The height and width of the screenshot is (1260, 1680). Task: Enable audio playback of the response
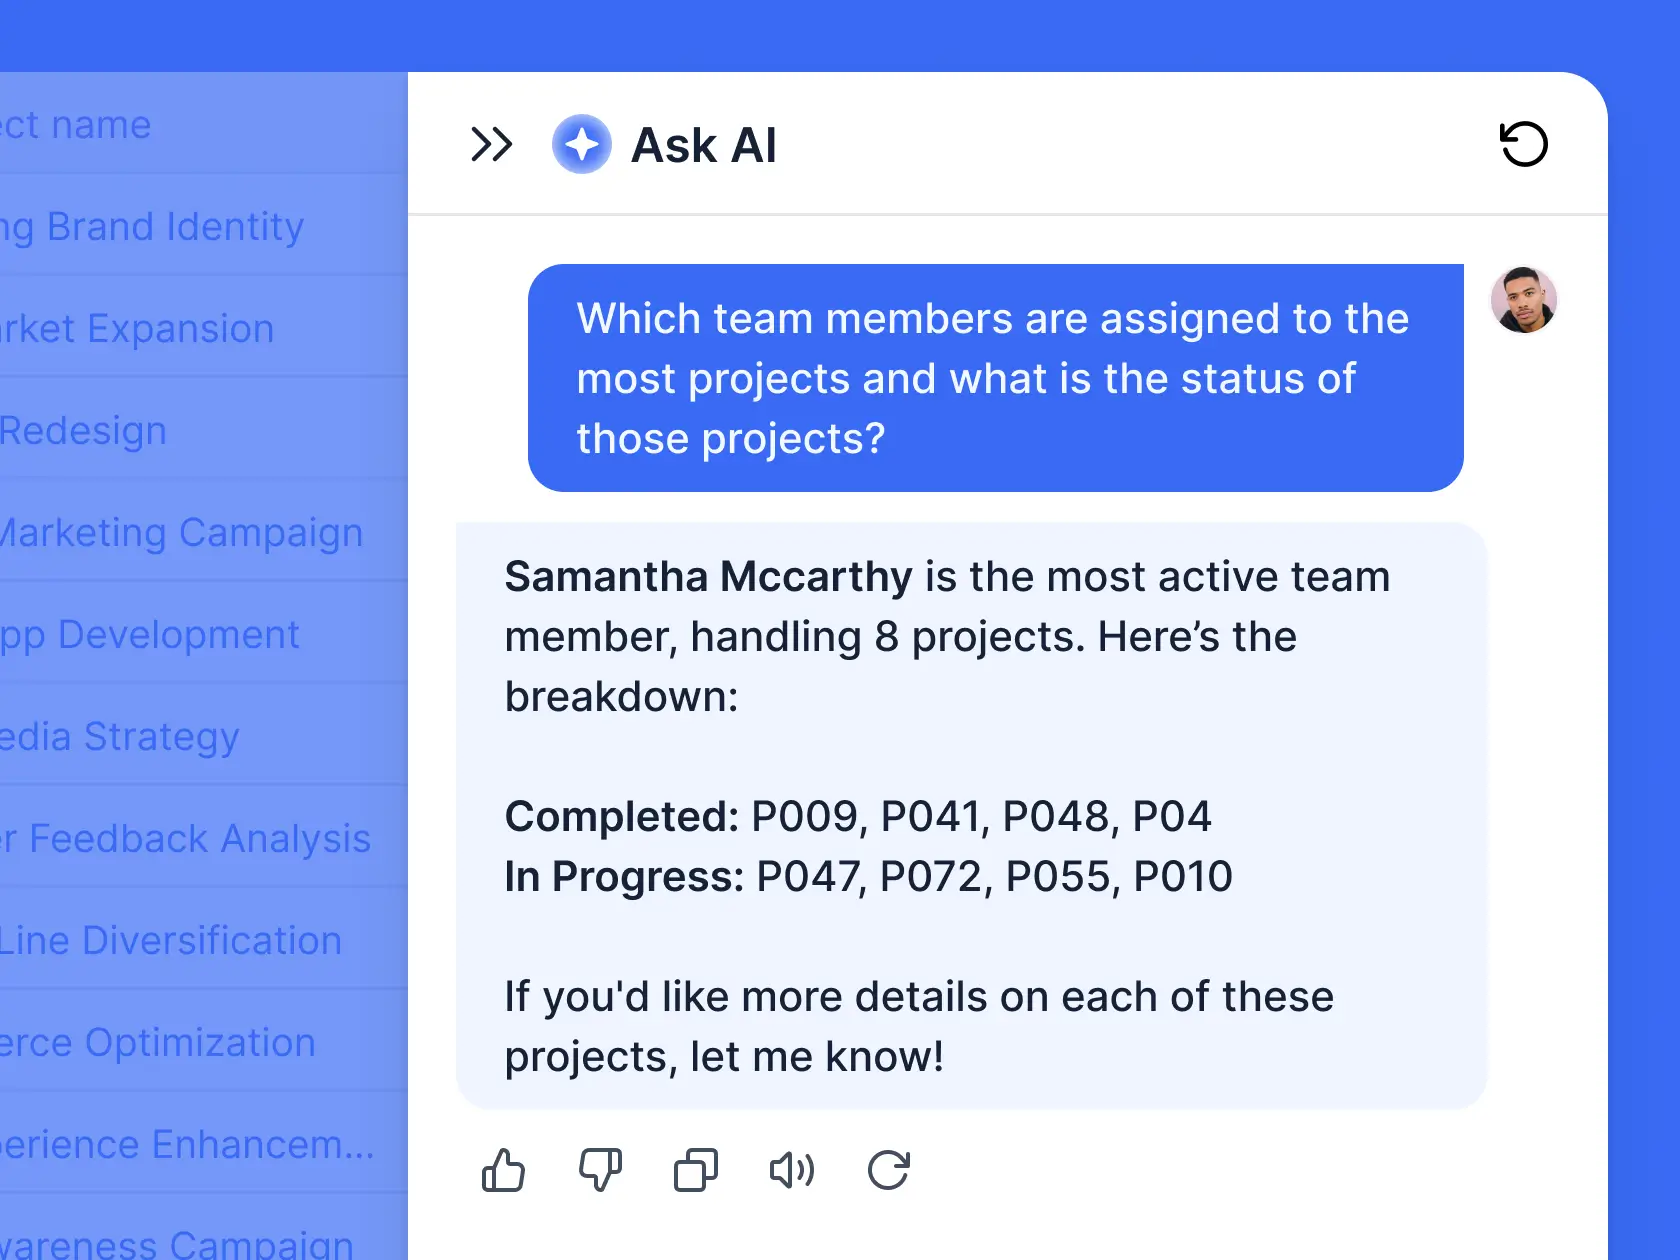(x=791, y=1171)
